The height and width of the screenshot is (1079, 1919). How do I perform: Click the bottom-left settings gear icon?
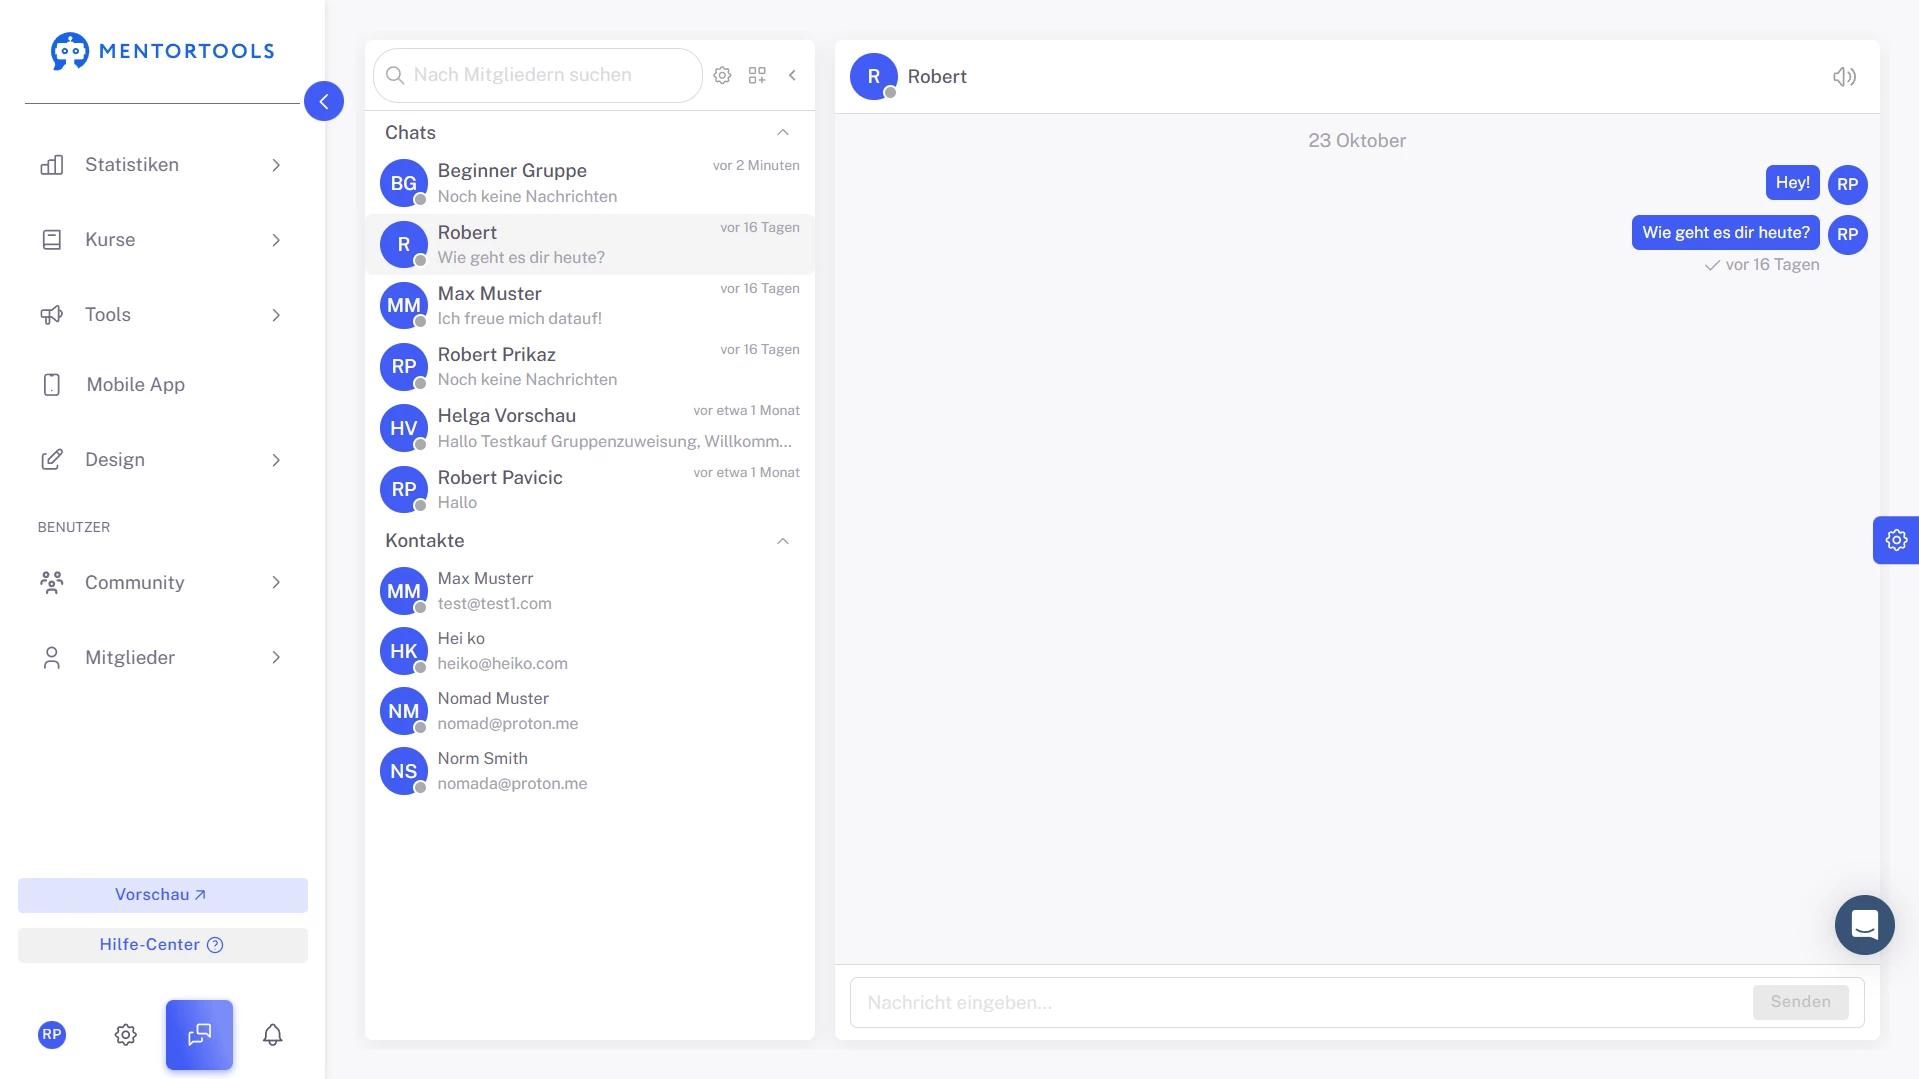(125, 1034)
